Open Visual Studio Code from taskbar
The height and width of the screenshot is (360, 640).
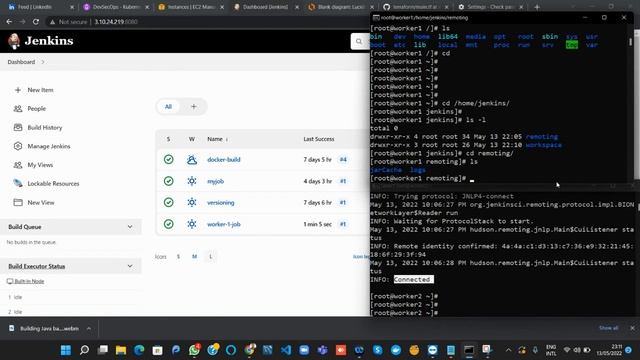286,350
